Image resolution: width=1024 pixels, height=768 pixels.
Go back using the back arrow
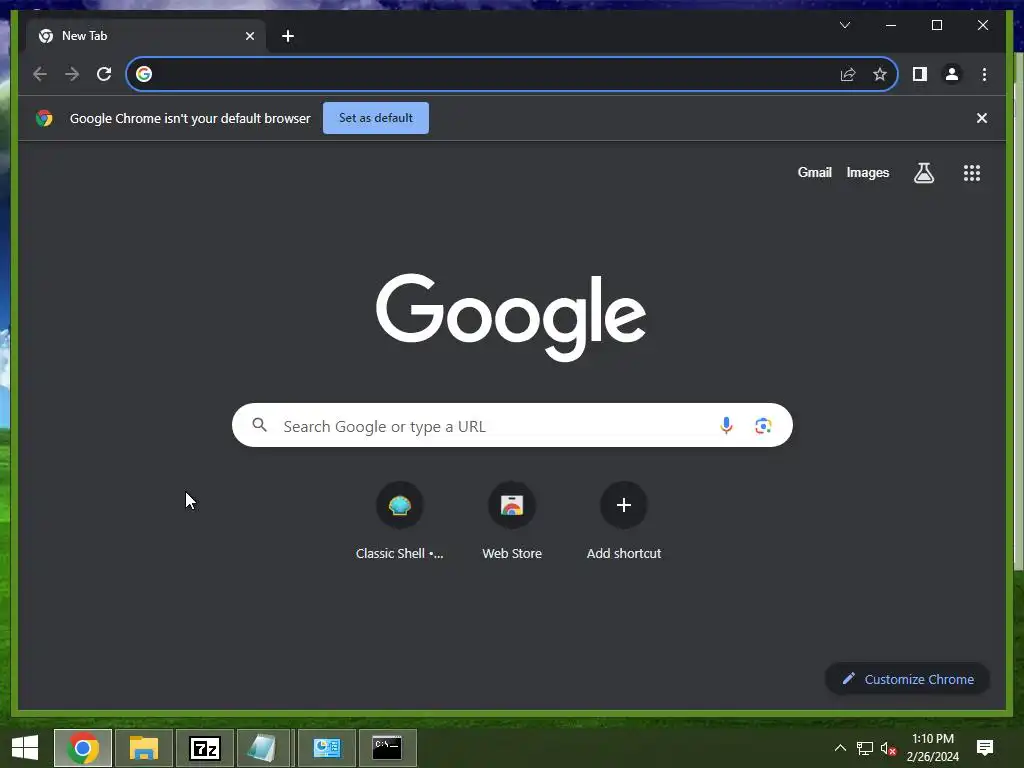(40, 74)
